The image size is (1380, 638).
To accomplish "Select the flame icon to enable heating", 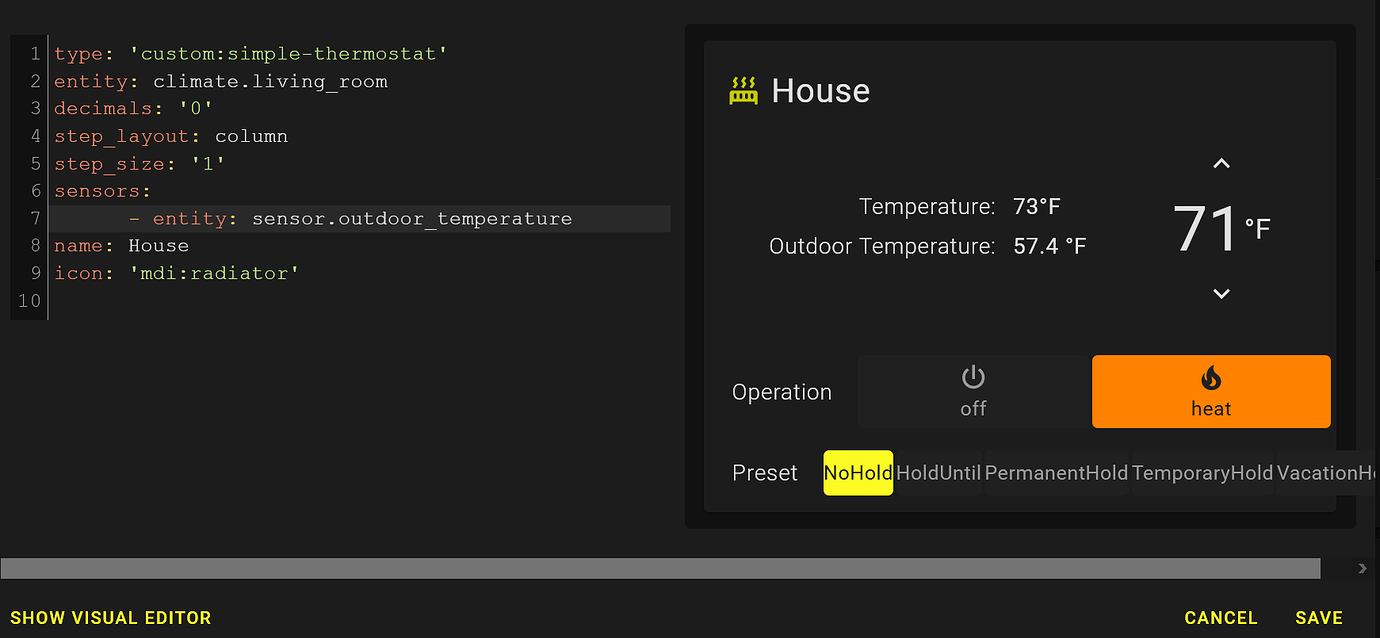I will click(x=1211, y=378).
